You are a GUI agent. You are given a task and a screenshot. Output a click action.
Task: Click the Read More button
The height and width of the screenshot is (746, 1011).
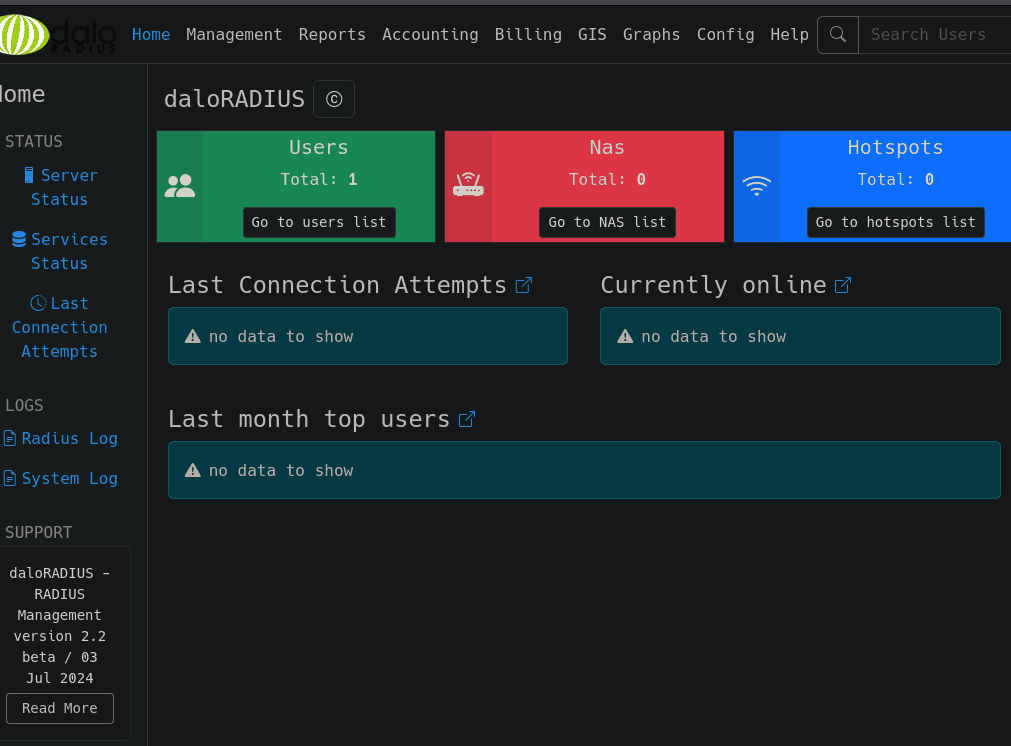tap(60, 708)
